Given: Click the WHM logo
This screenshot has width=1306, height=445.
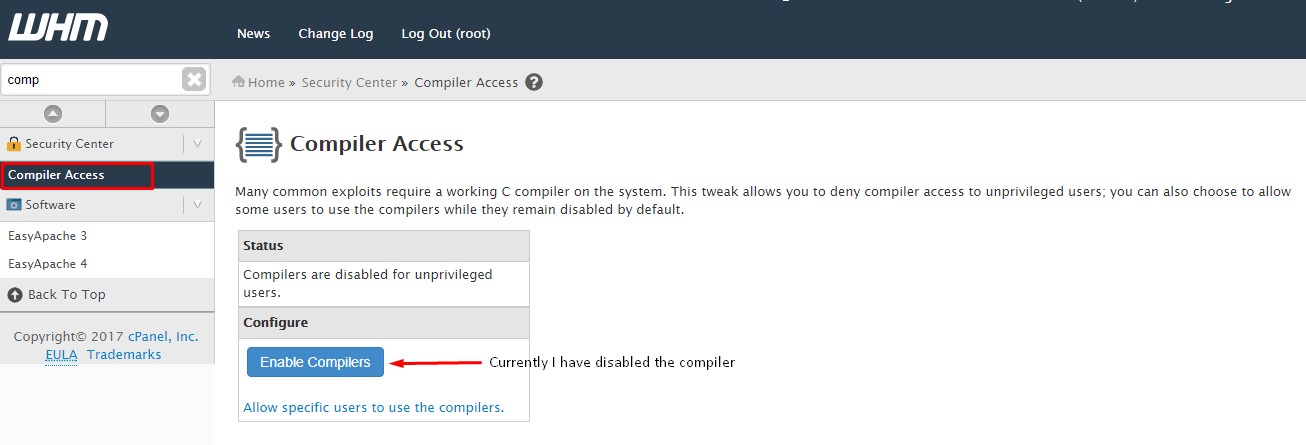Looking at the screenshot, I should [57, 28].
